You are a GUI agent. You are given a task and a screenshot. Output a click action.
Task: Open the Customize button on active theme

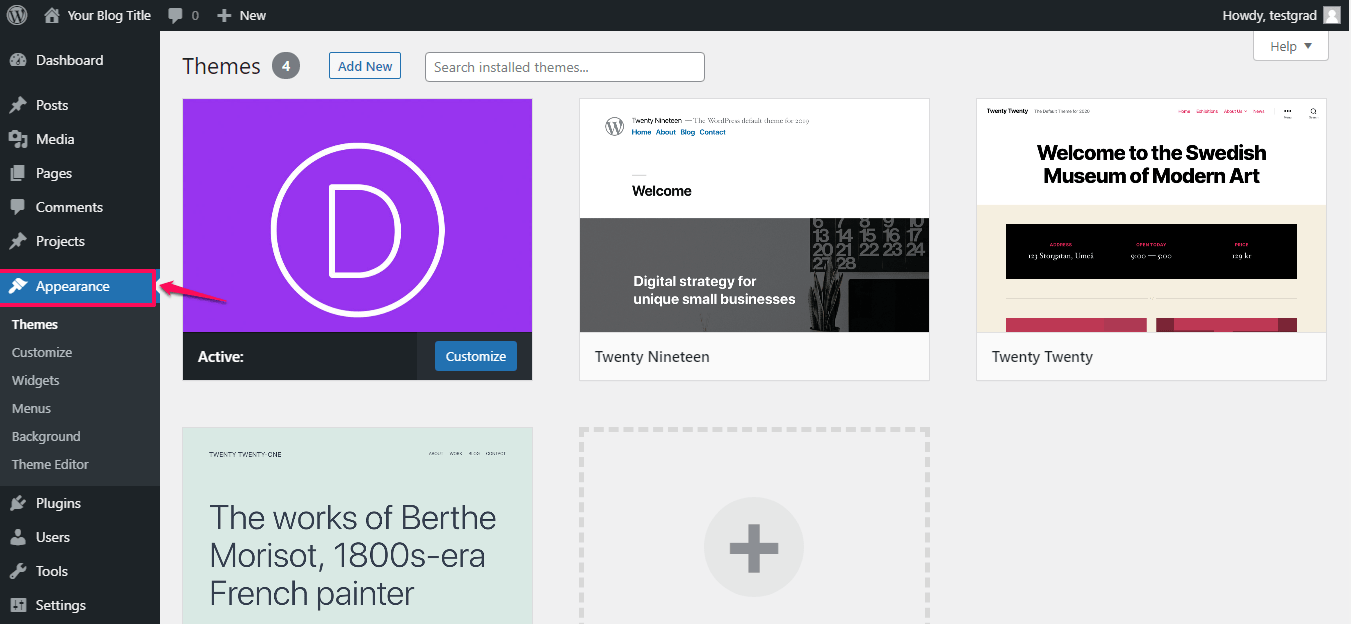475,356
